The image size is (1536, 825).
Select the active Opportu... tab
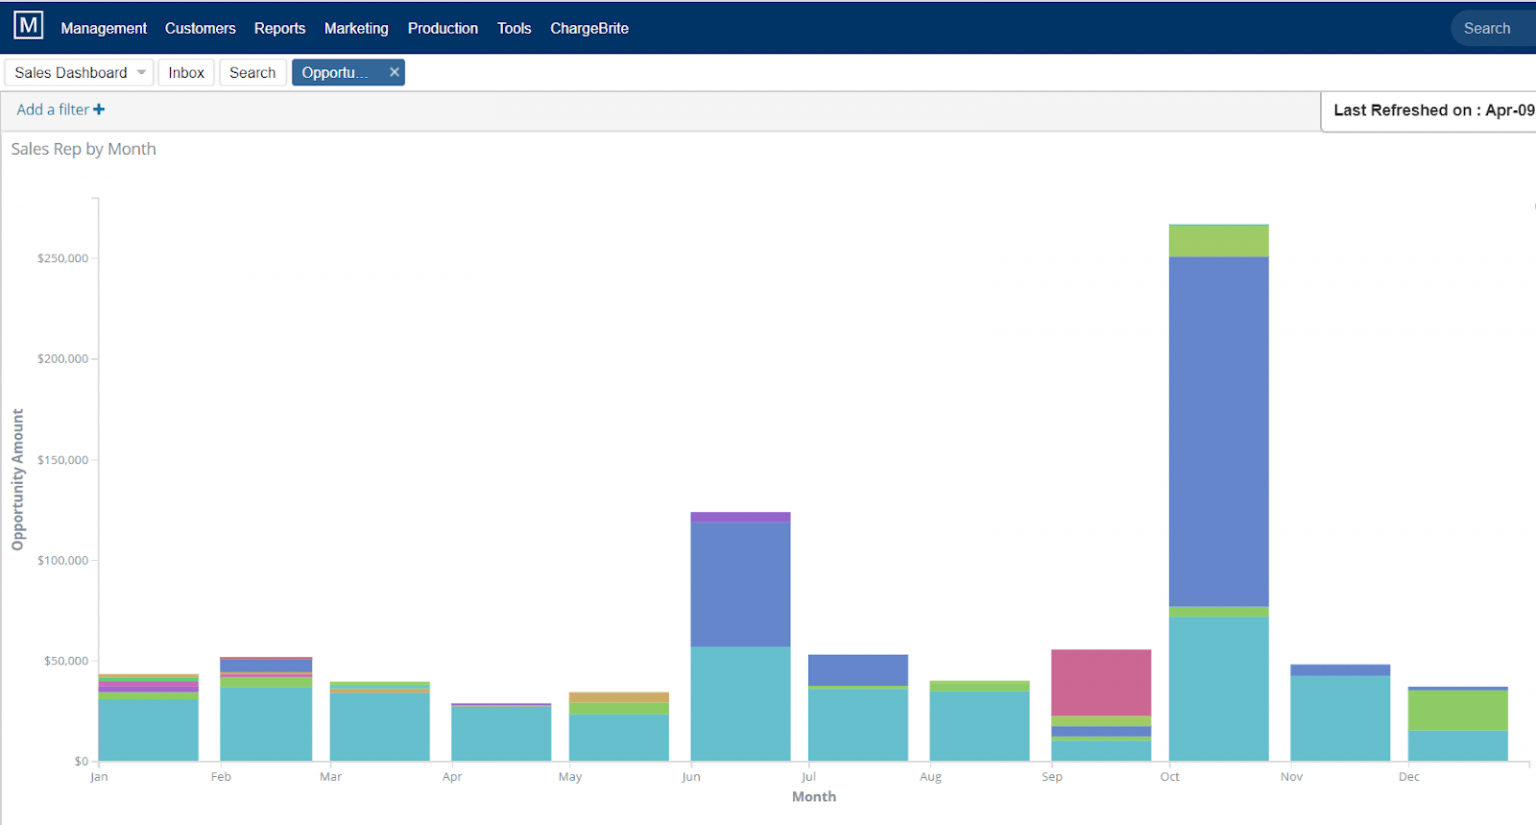340,72
